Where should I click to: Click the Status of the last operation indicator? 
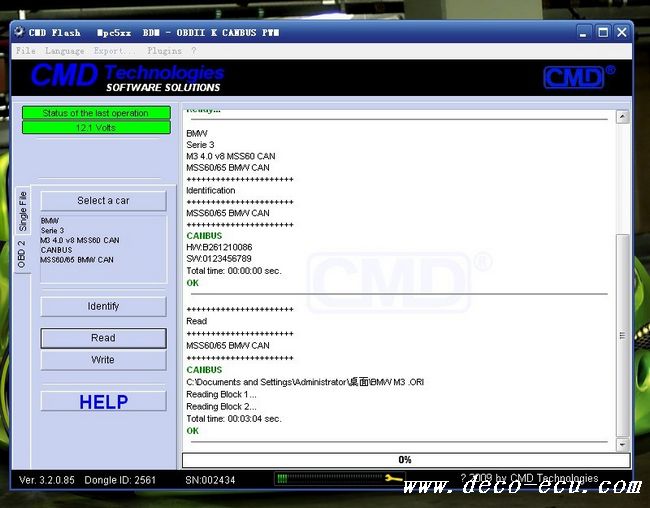(96, 113)
